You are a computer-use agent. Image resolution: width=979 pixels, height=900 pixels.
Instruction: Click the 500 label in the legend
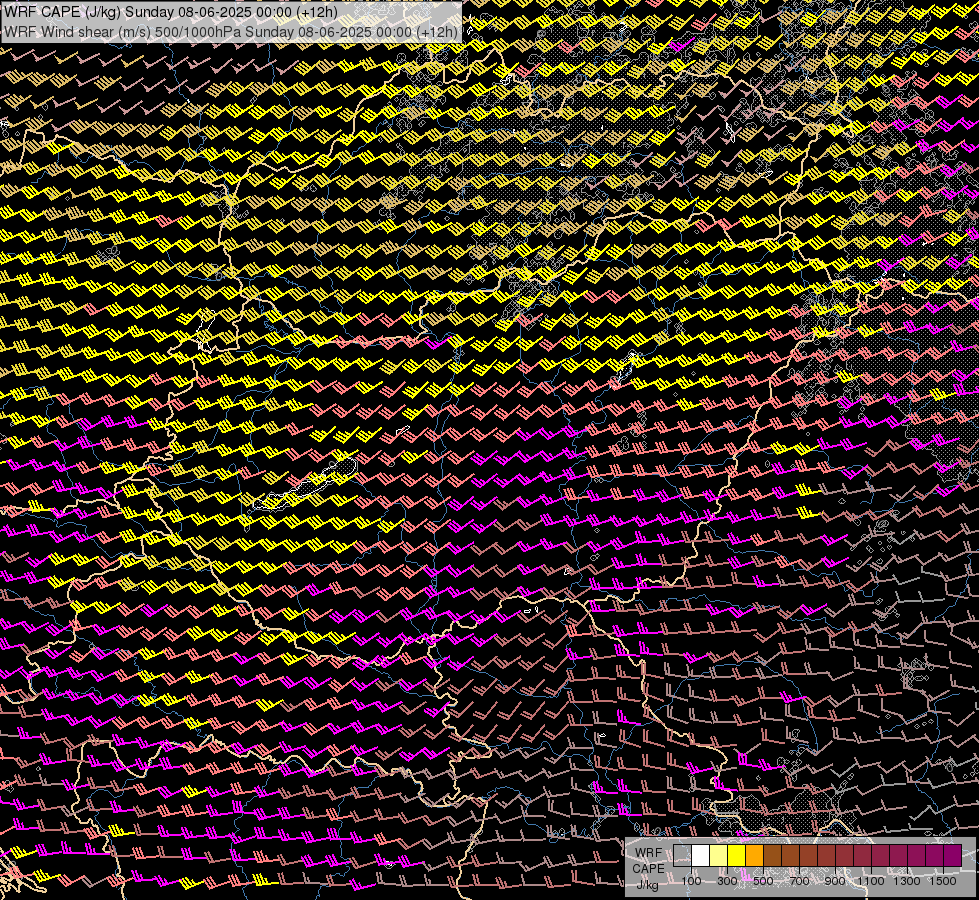coord(763,881)
